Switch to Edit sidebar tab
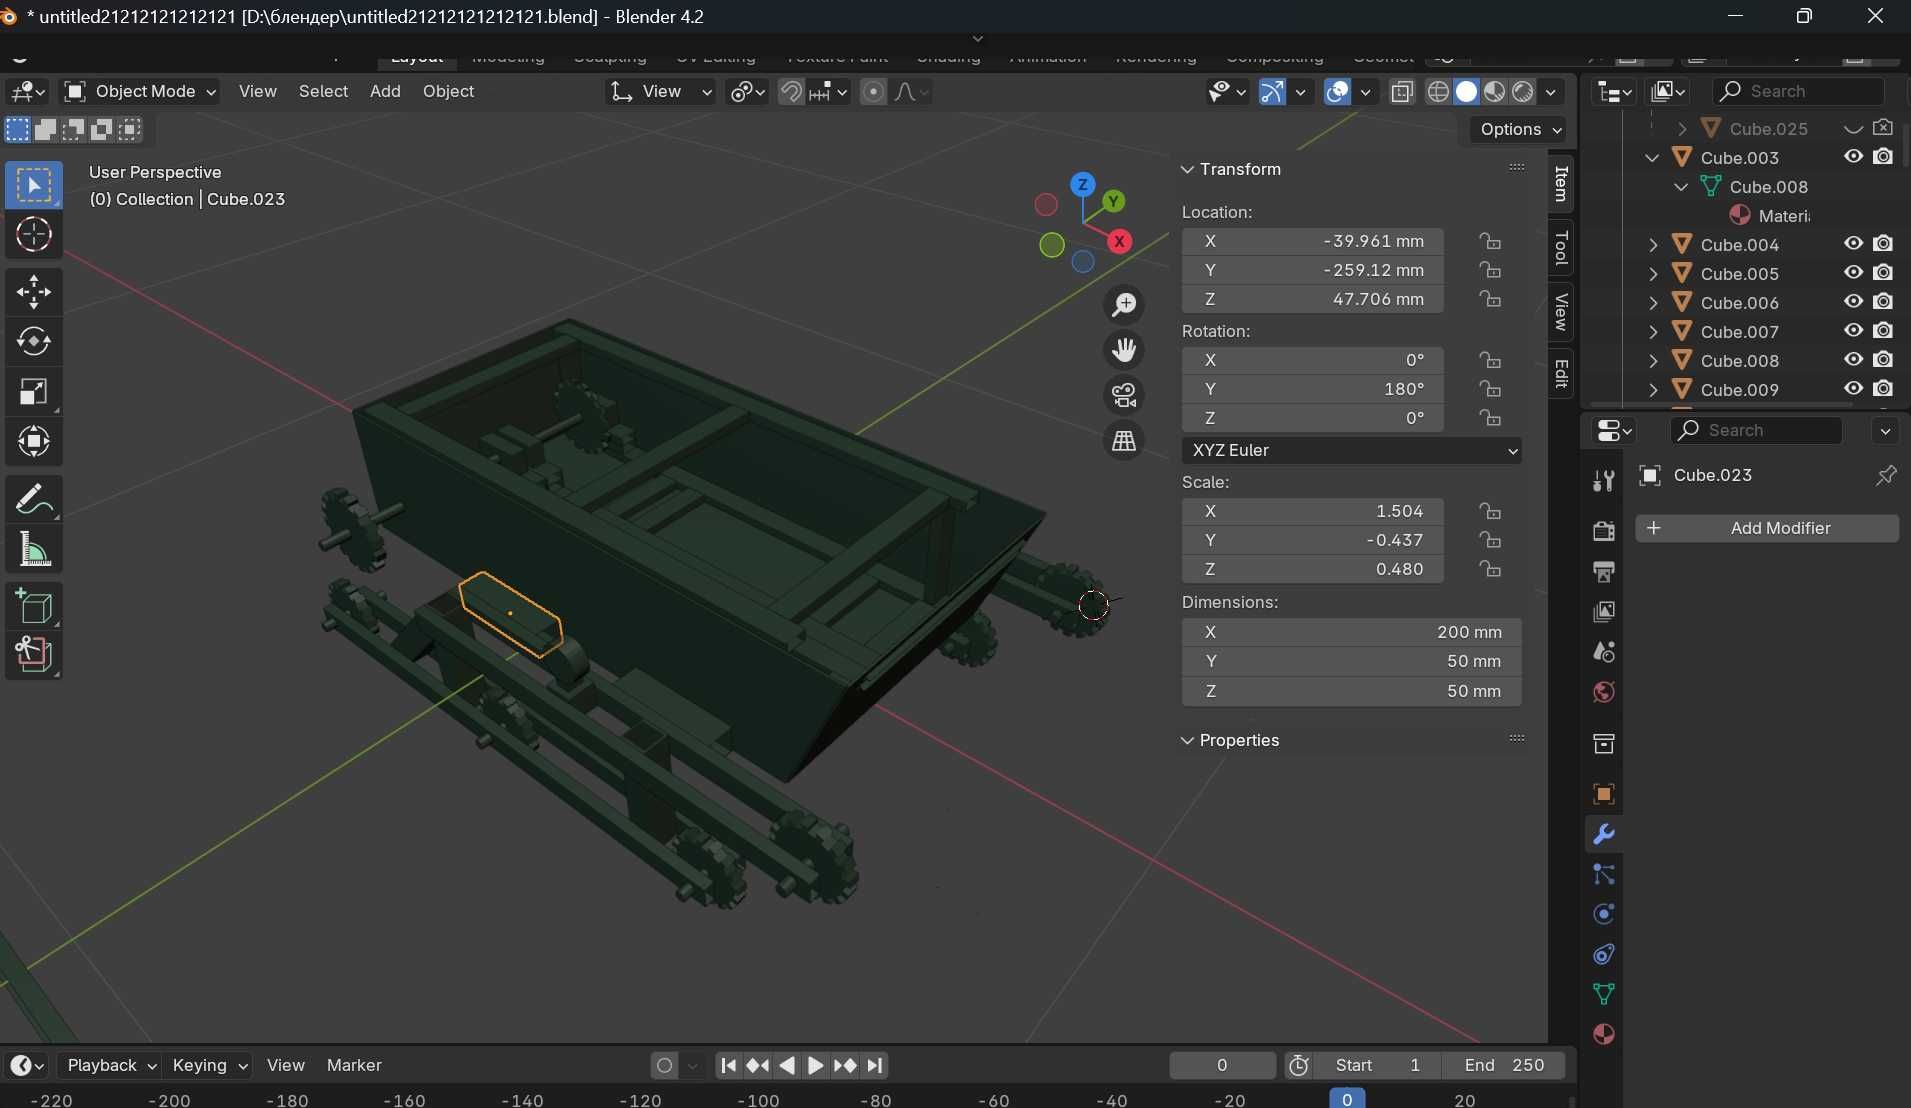 [1561, 373]
